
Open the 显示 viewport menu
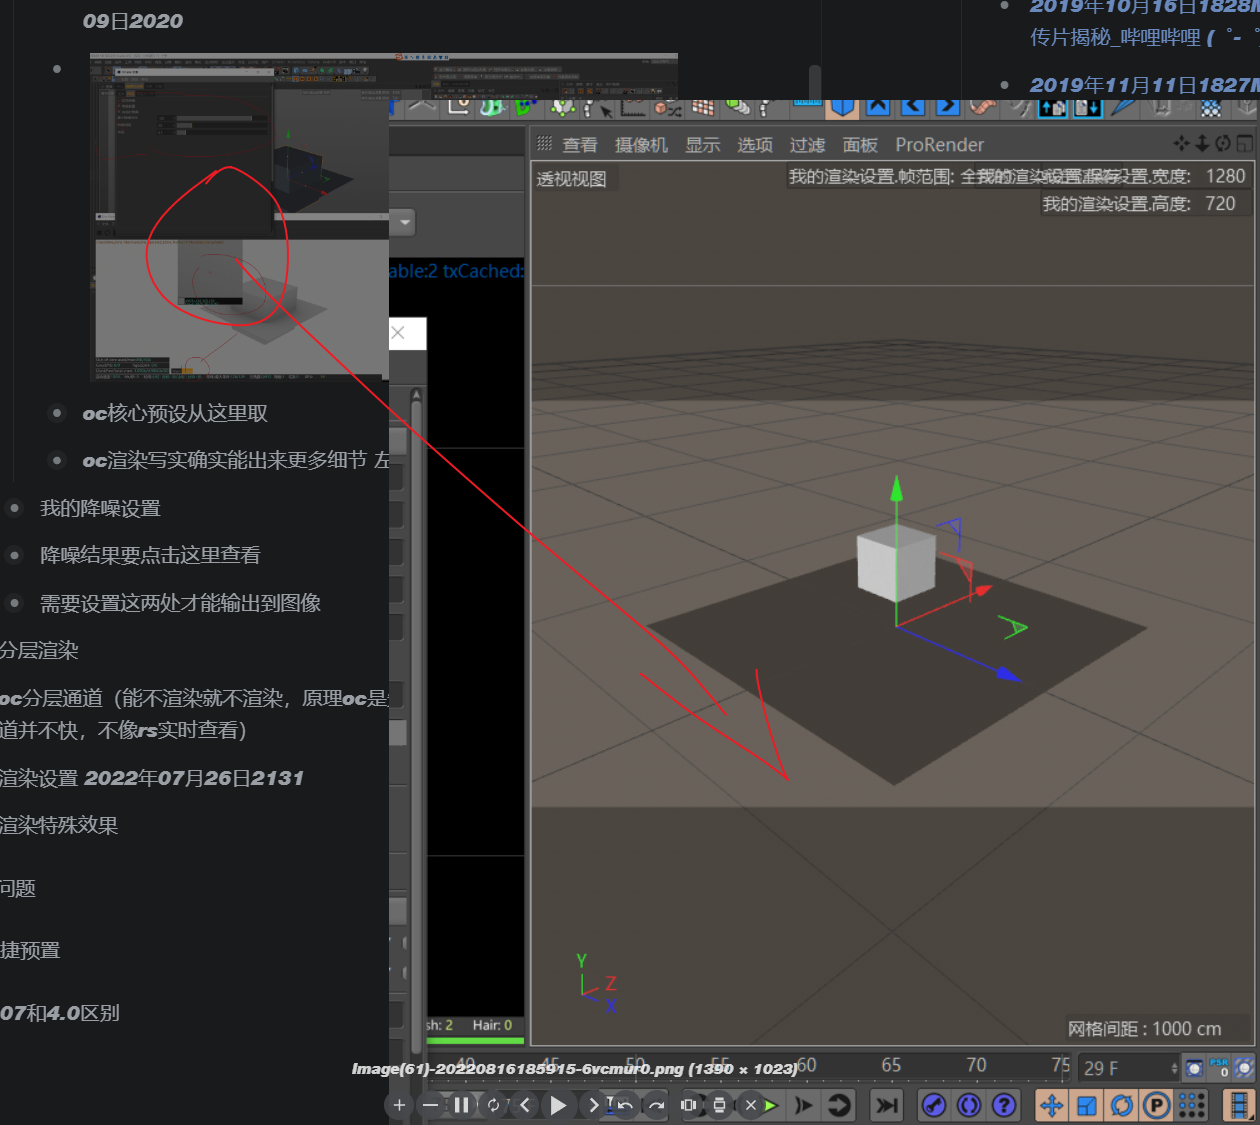(x=703, y=145)
